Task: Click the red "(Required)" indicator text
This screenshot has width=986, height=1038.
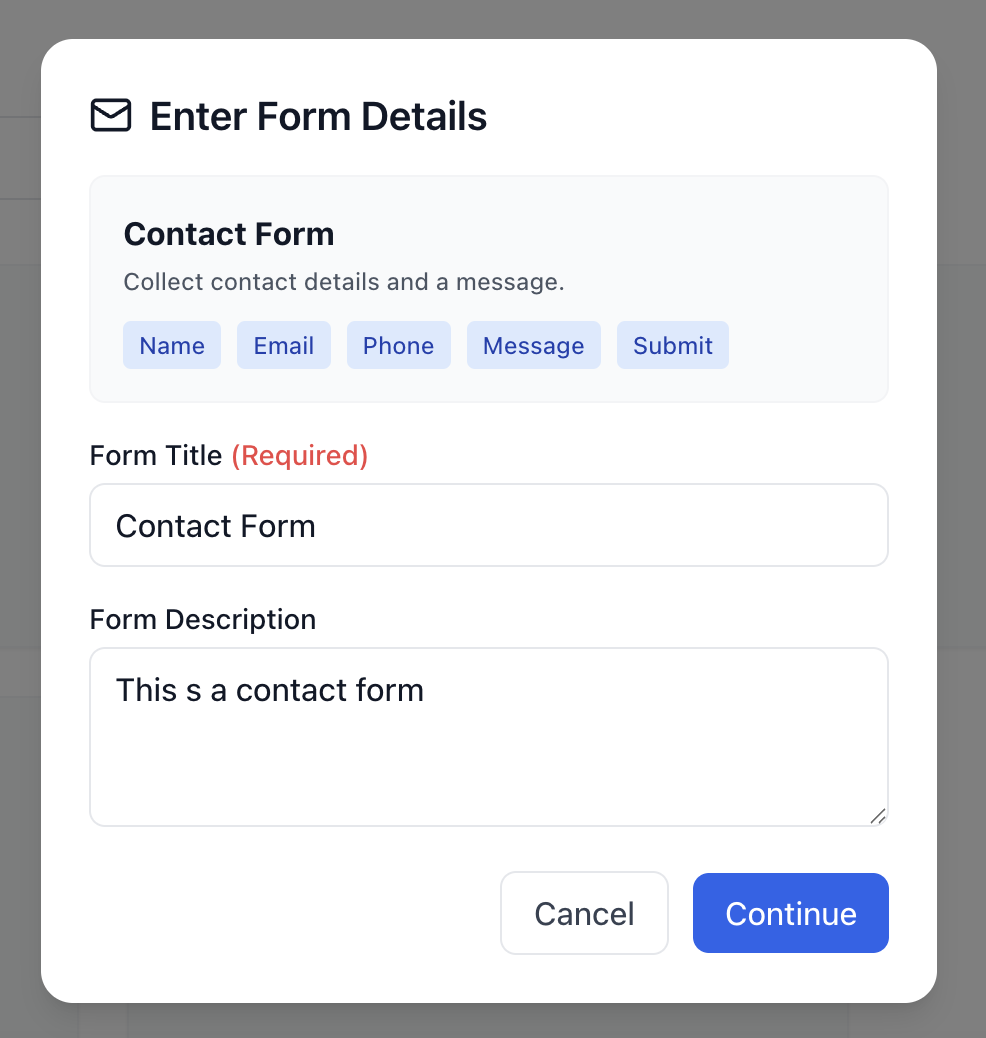Action: [x=300, y=456]
